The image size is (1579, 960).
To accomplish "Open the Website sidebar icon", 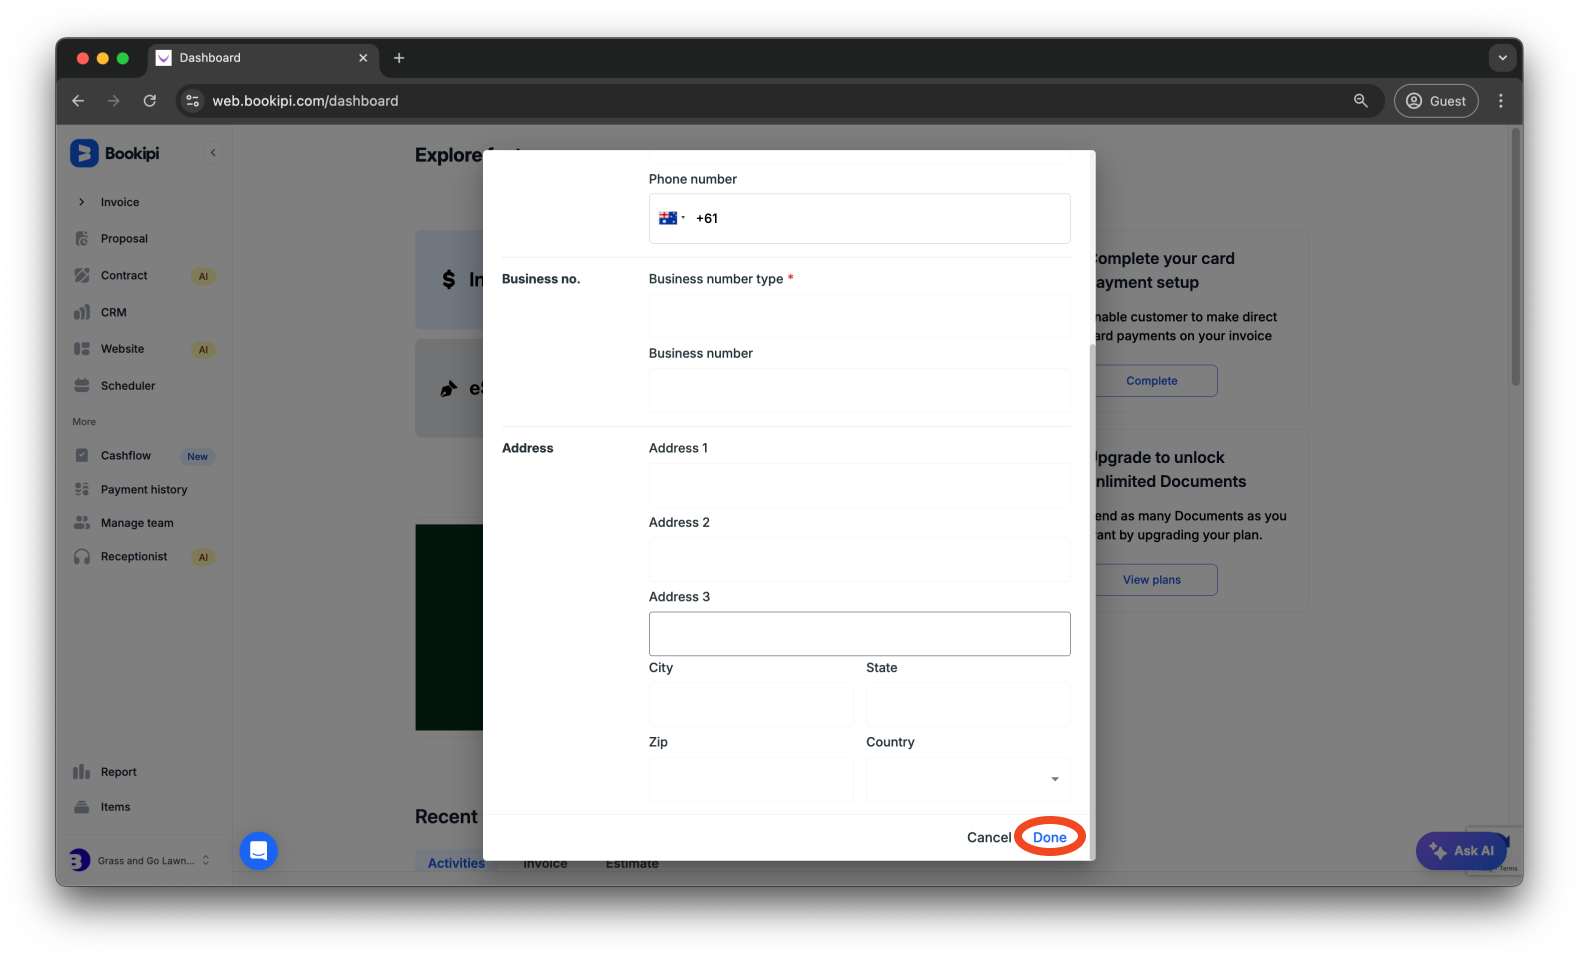I will tap(82, 349).
